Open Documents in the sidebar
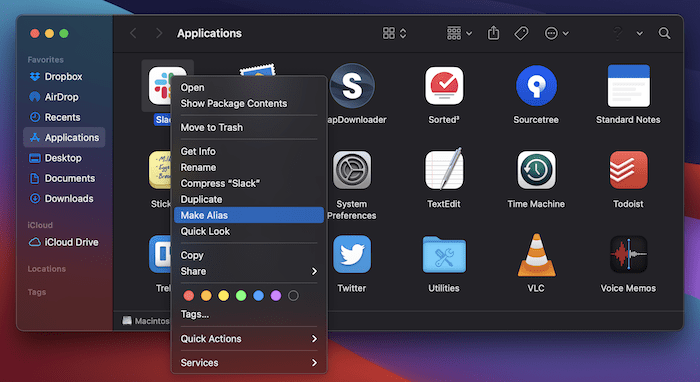This screenshot has width=700, height=382. 64,178
